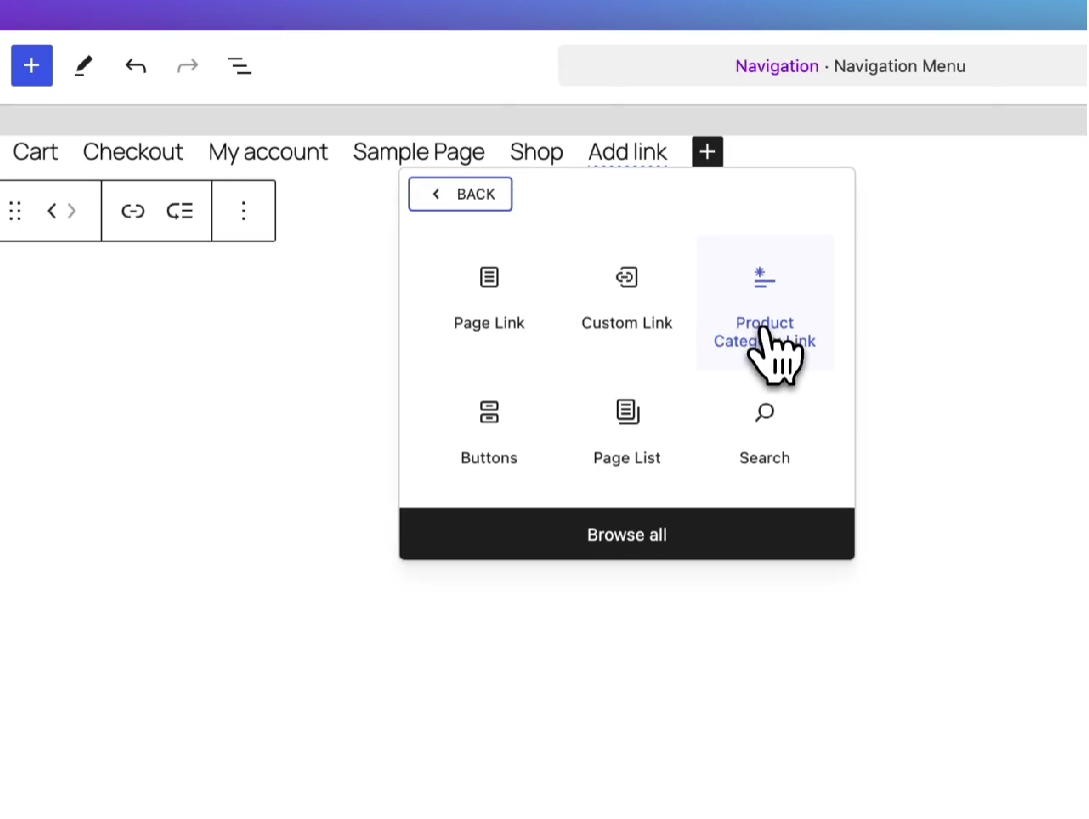
Task: Grab the block drag handle dots
Action: coord(14,210)
